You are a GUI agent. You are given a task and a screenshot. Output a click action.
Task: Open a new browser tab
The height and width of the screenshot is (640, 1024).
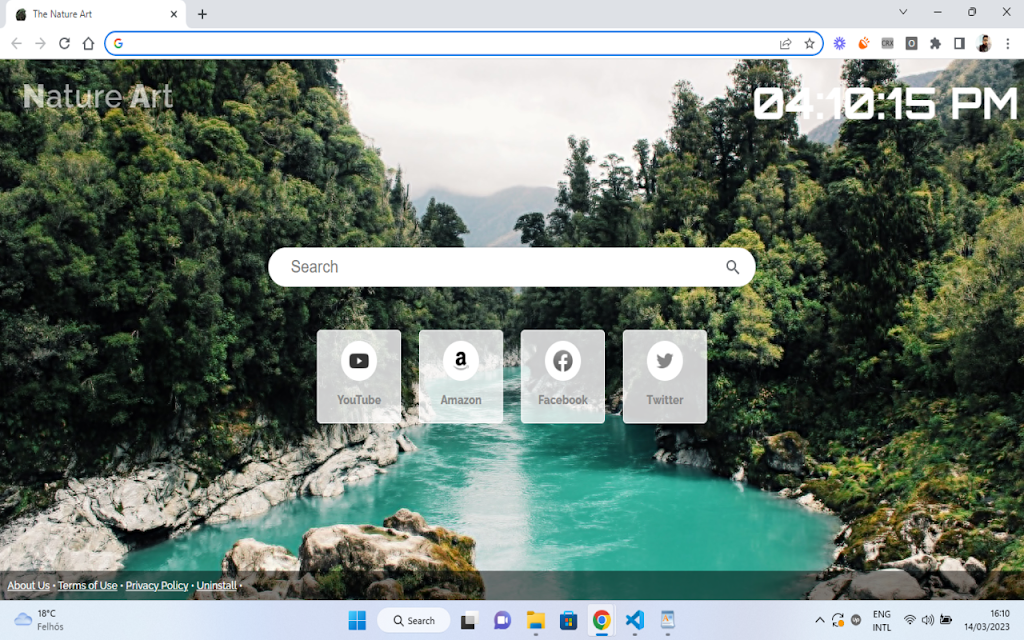point(202,14)
